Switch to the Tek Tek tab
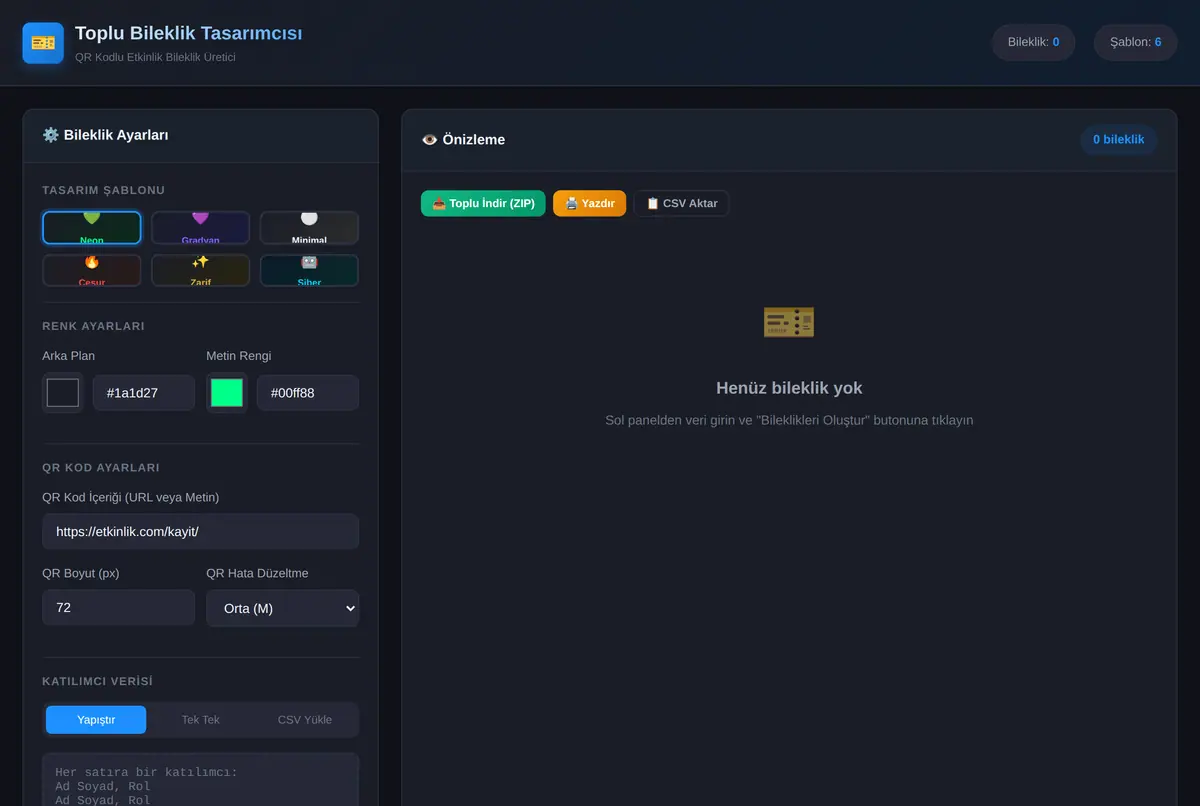This screenshot has height=806, width=1200. click(x=201, y=720)
